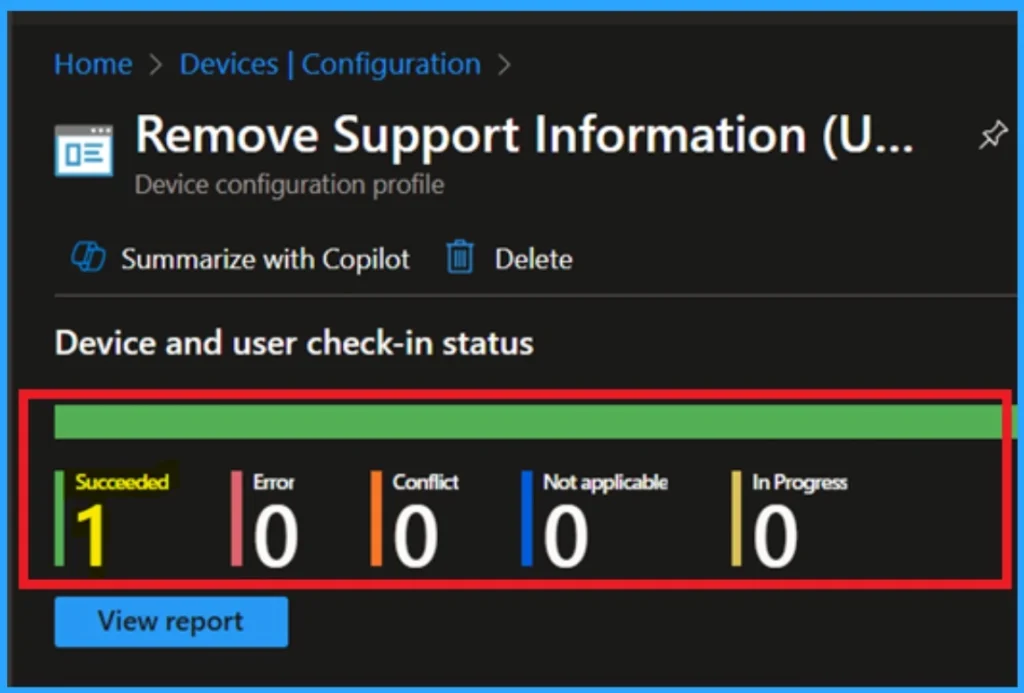Open View report
The image size is (1024, 693).
coord(170,621)
